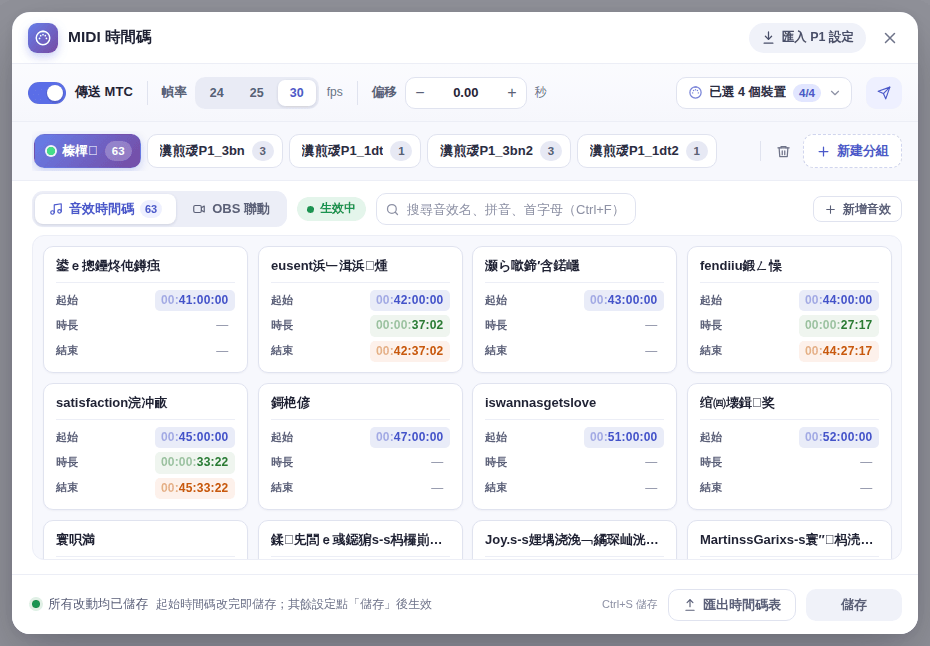Select 25 fps frame rate

click(256, 93)
